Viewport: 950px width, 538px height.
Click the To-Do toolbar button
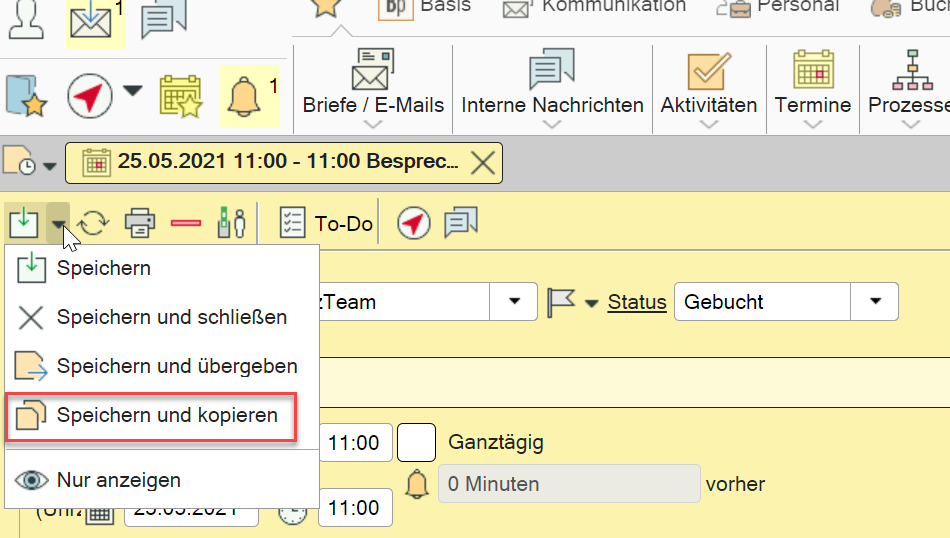click(x=326, y=223)
